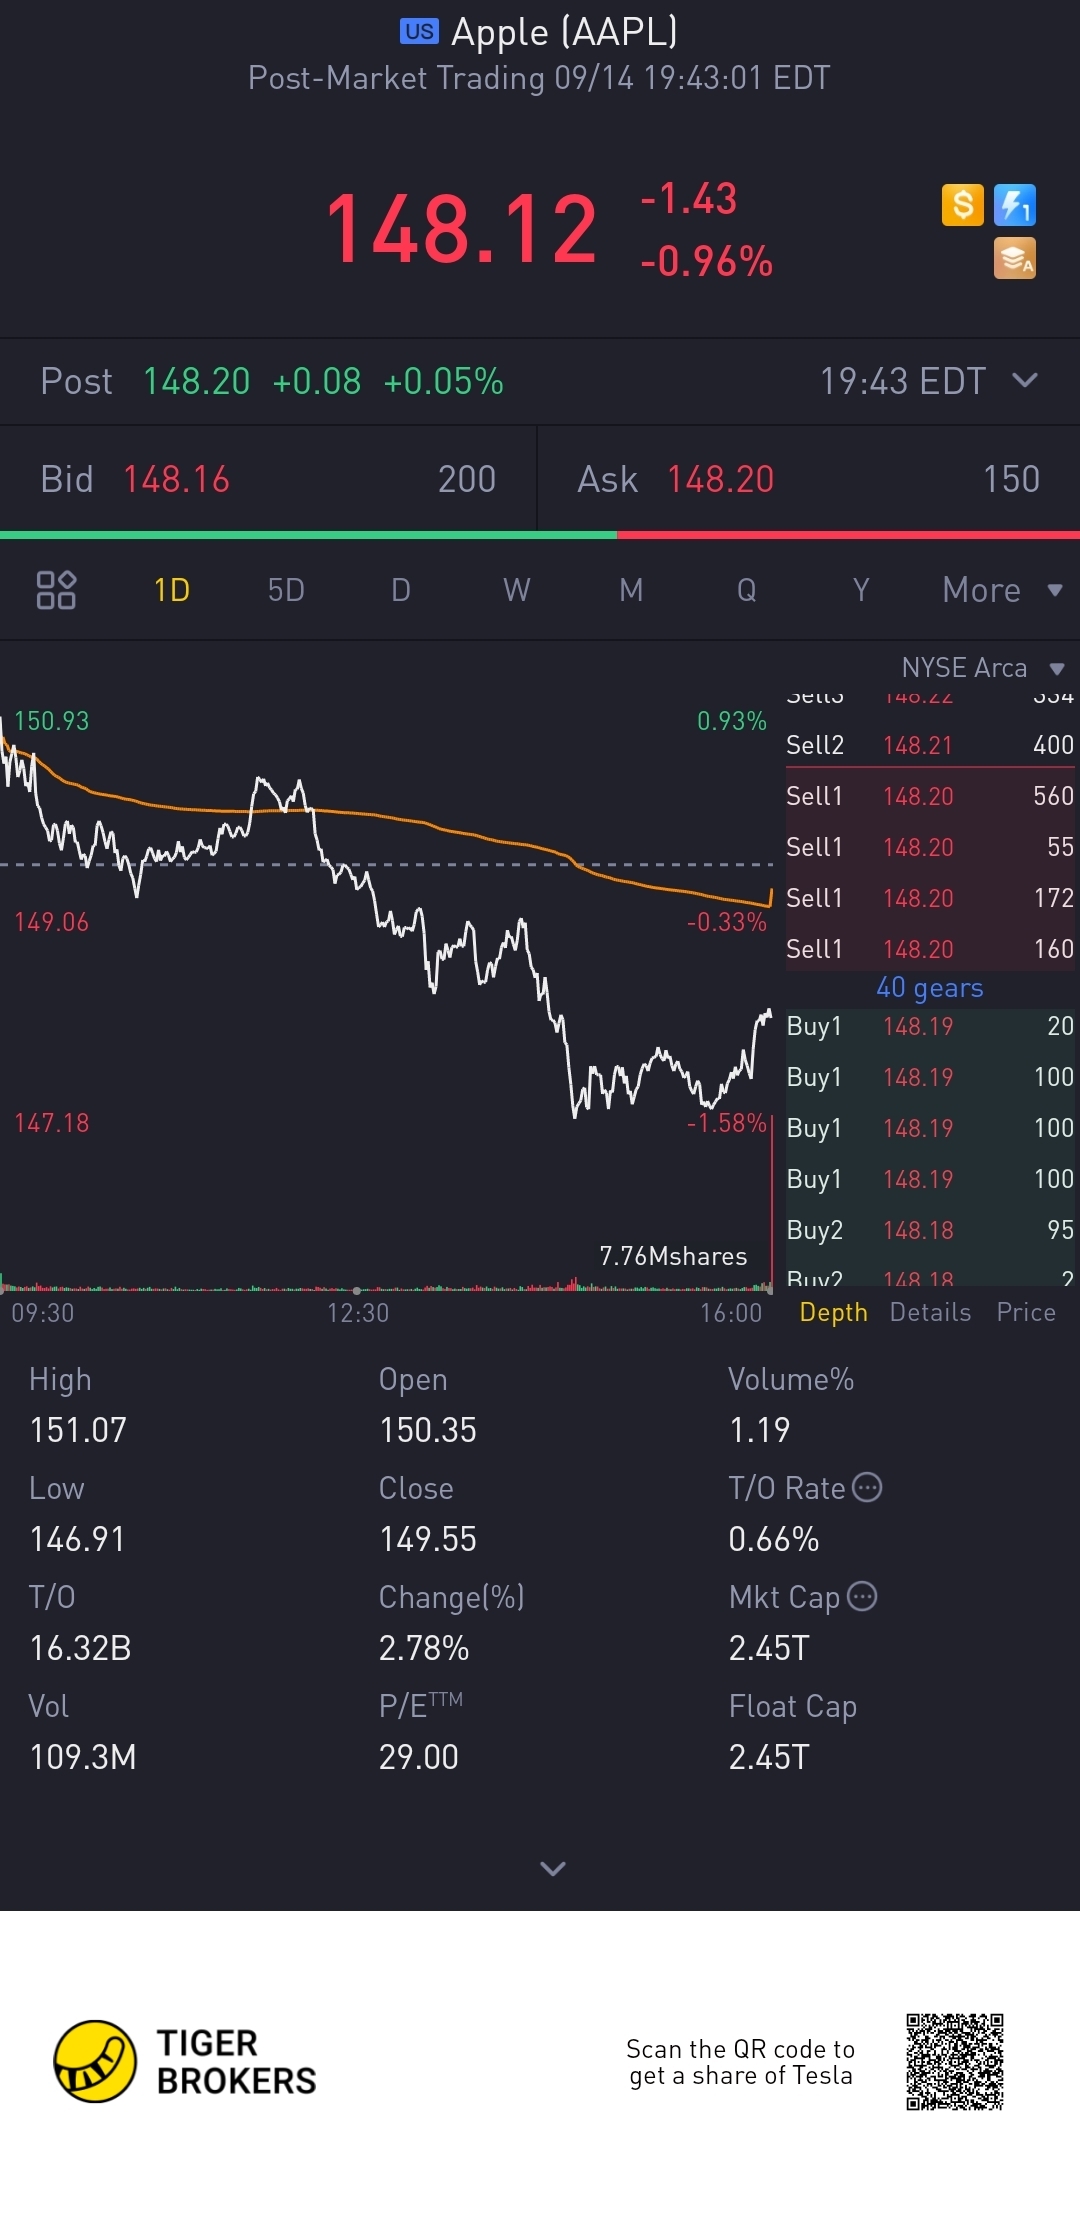
Task: Tap the main price 148.12
Action: pyautogui.click(x=461, y=230)
